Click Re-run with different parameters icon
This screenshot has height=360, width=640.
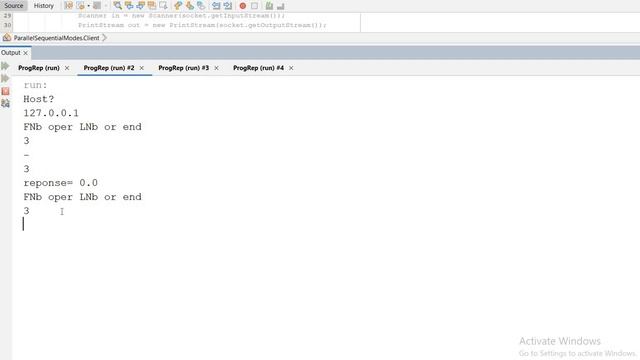(5, 78)
